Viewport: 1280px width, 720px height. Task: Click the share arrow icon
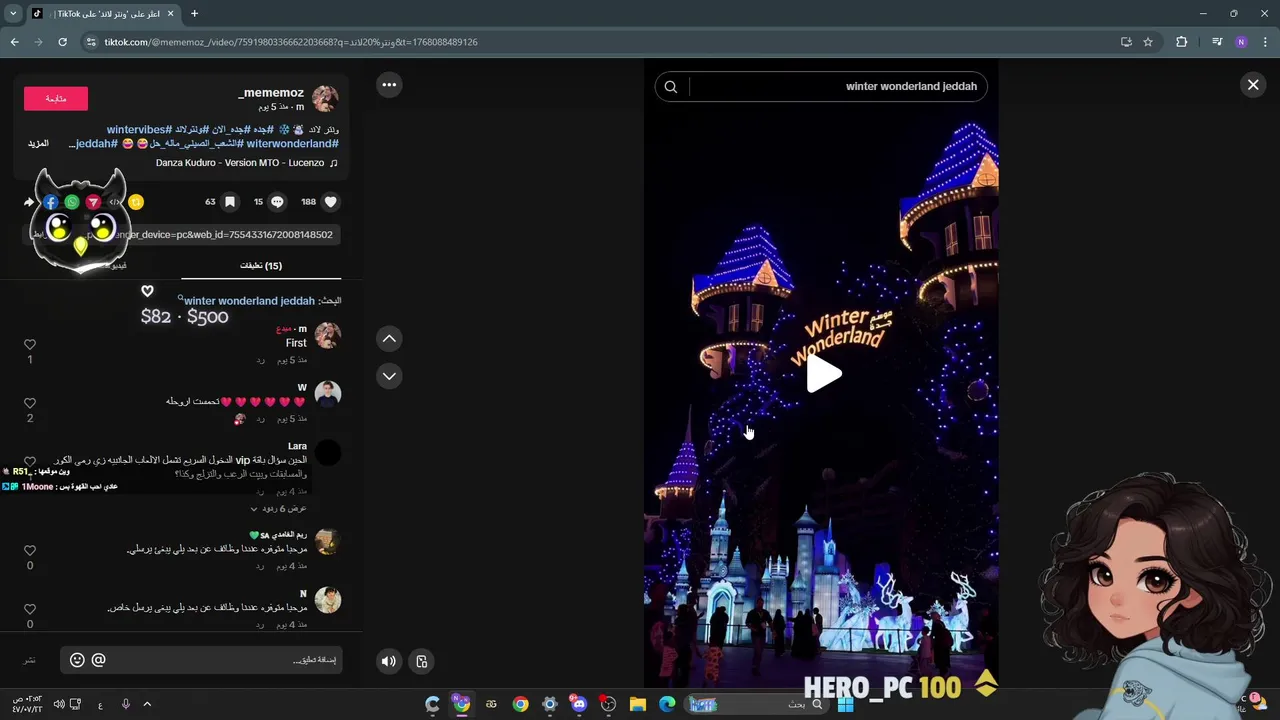[29, 202]
